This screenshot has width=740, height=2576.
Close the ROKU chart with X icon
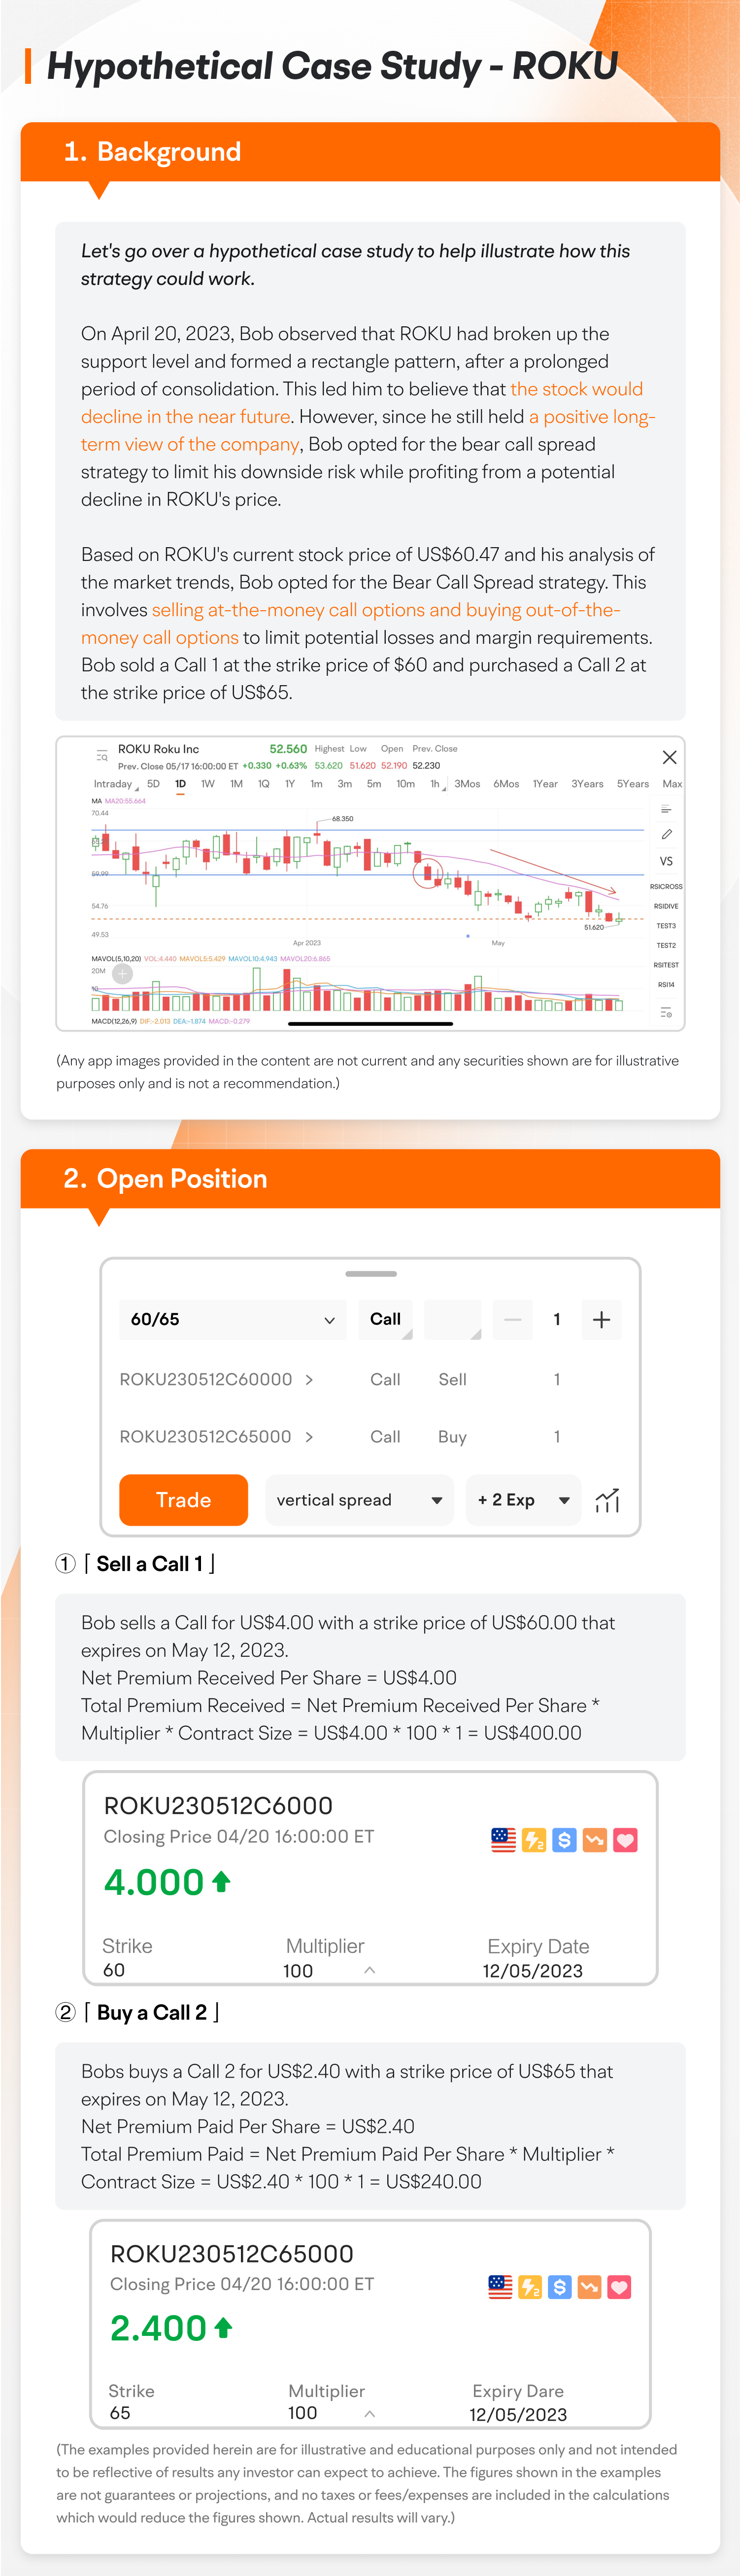tap(669, 757)
